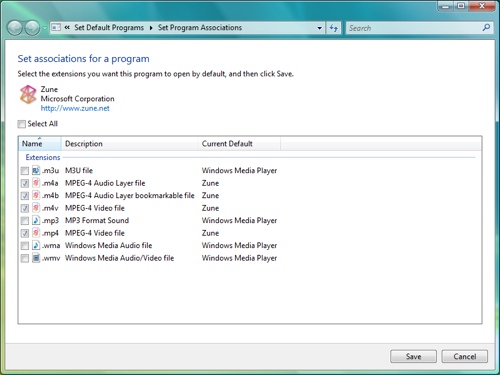Tick the Select All checkbox
The height and width of the screenshot is (375, 500).
[x=22, y=124]
